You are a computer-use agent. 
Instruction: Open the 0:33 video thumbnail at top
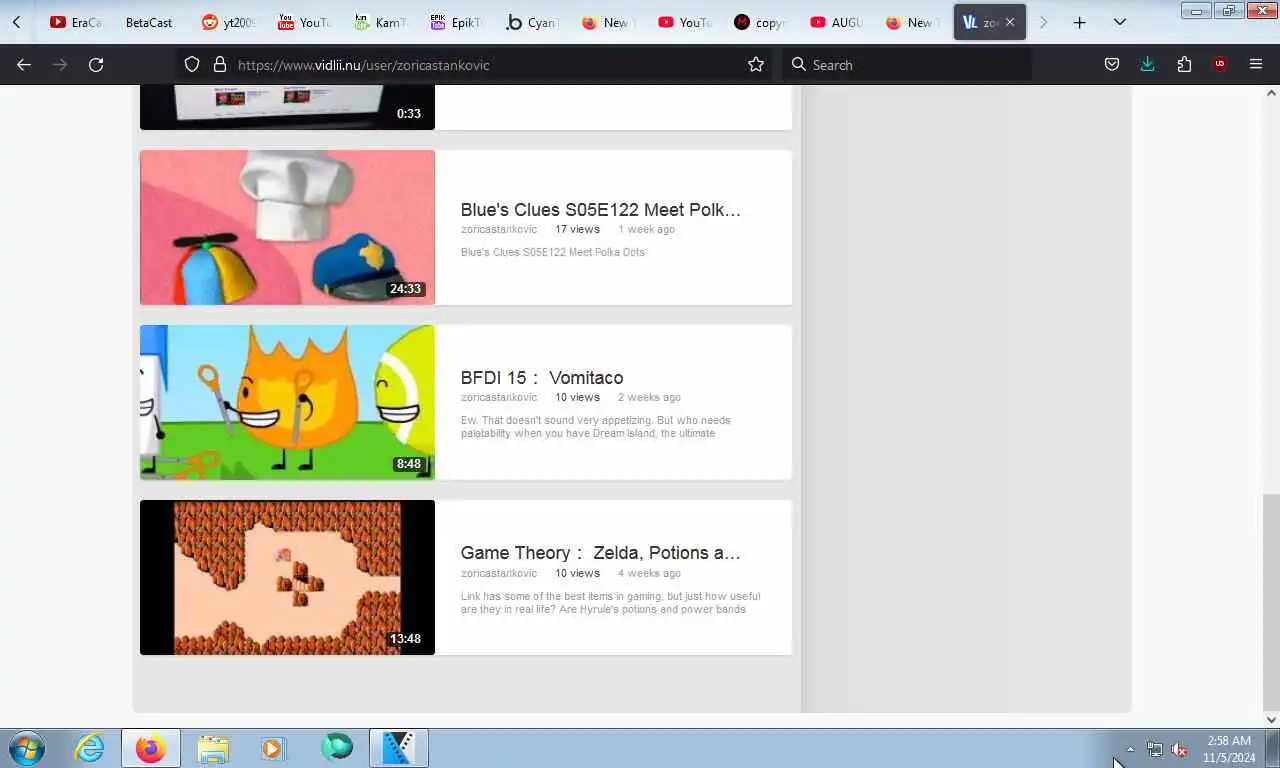click(287, 107)
